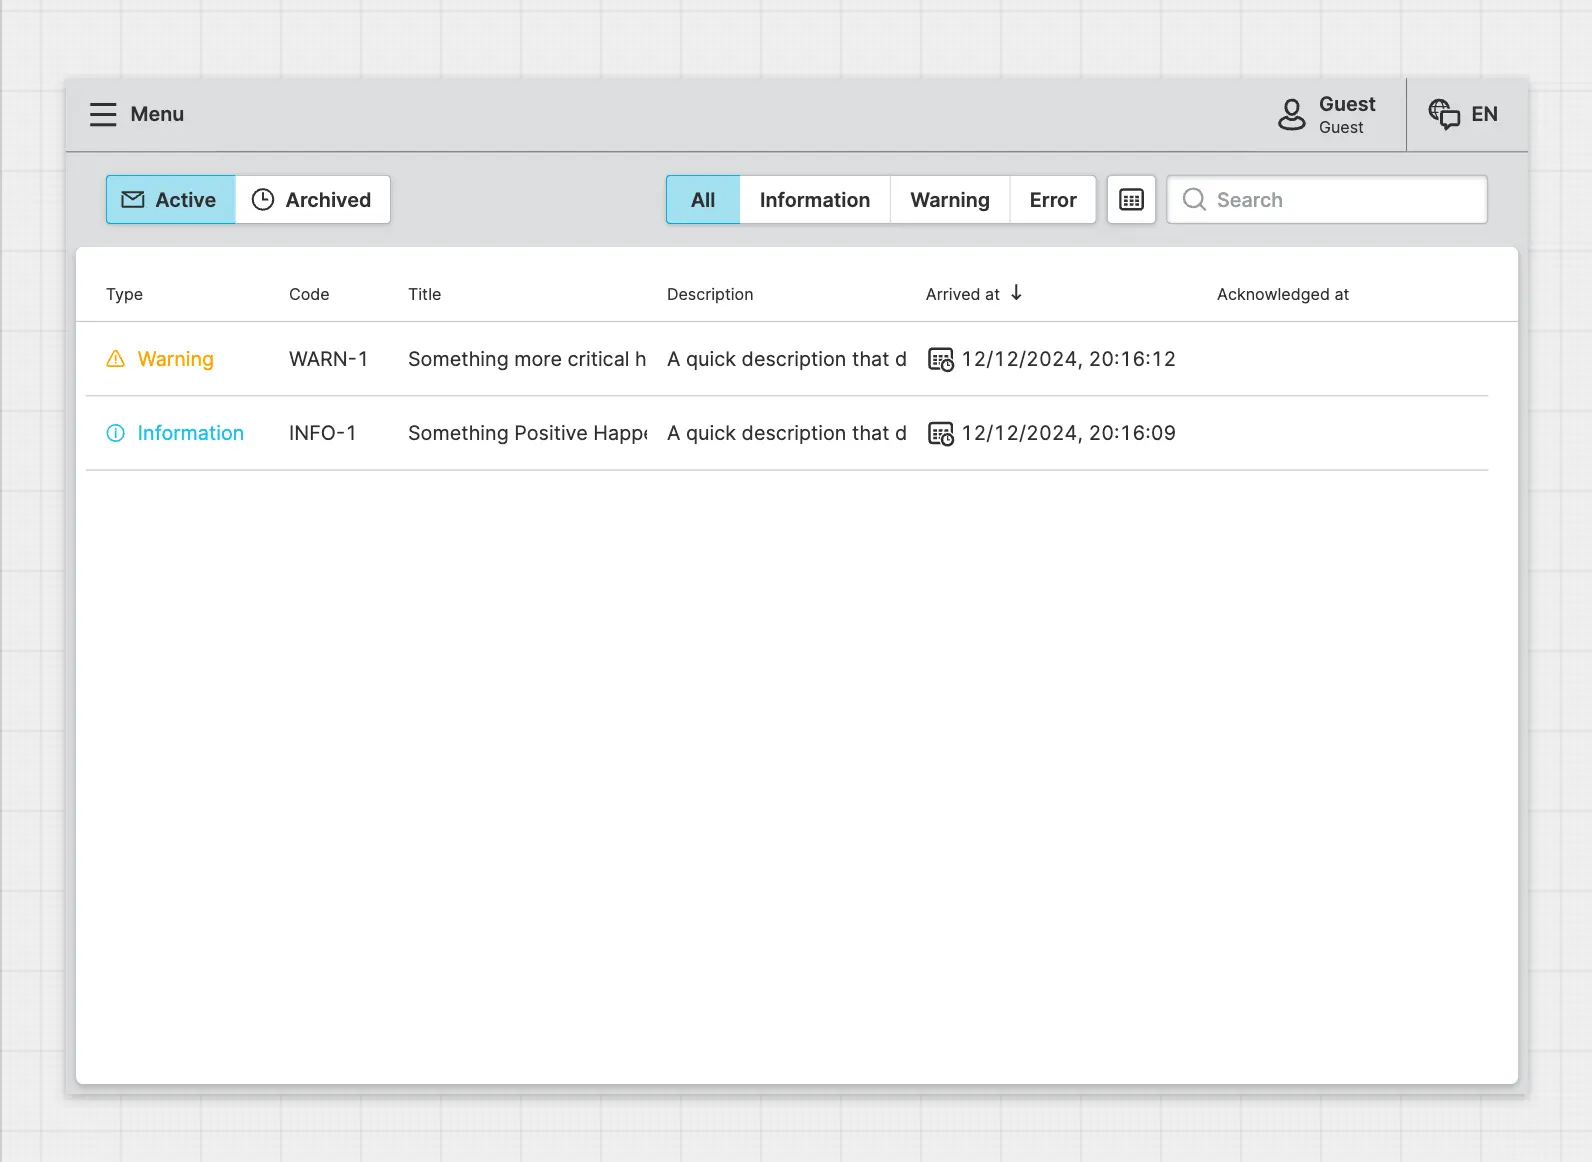Toggle sort arrow on Arrived at column
The height and width of the screenshot is (1162, 1592).
coord(1016,293)
